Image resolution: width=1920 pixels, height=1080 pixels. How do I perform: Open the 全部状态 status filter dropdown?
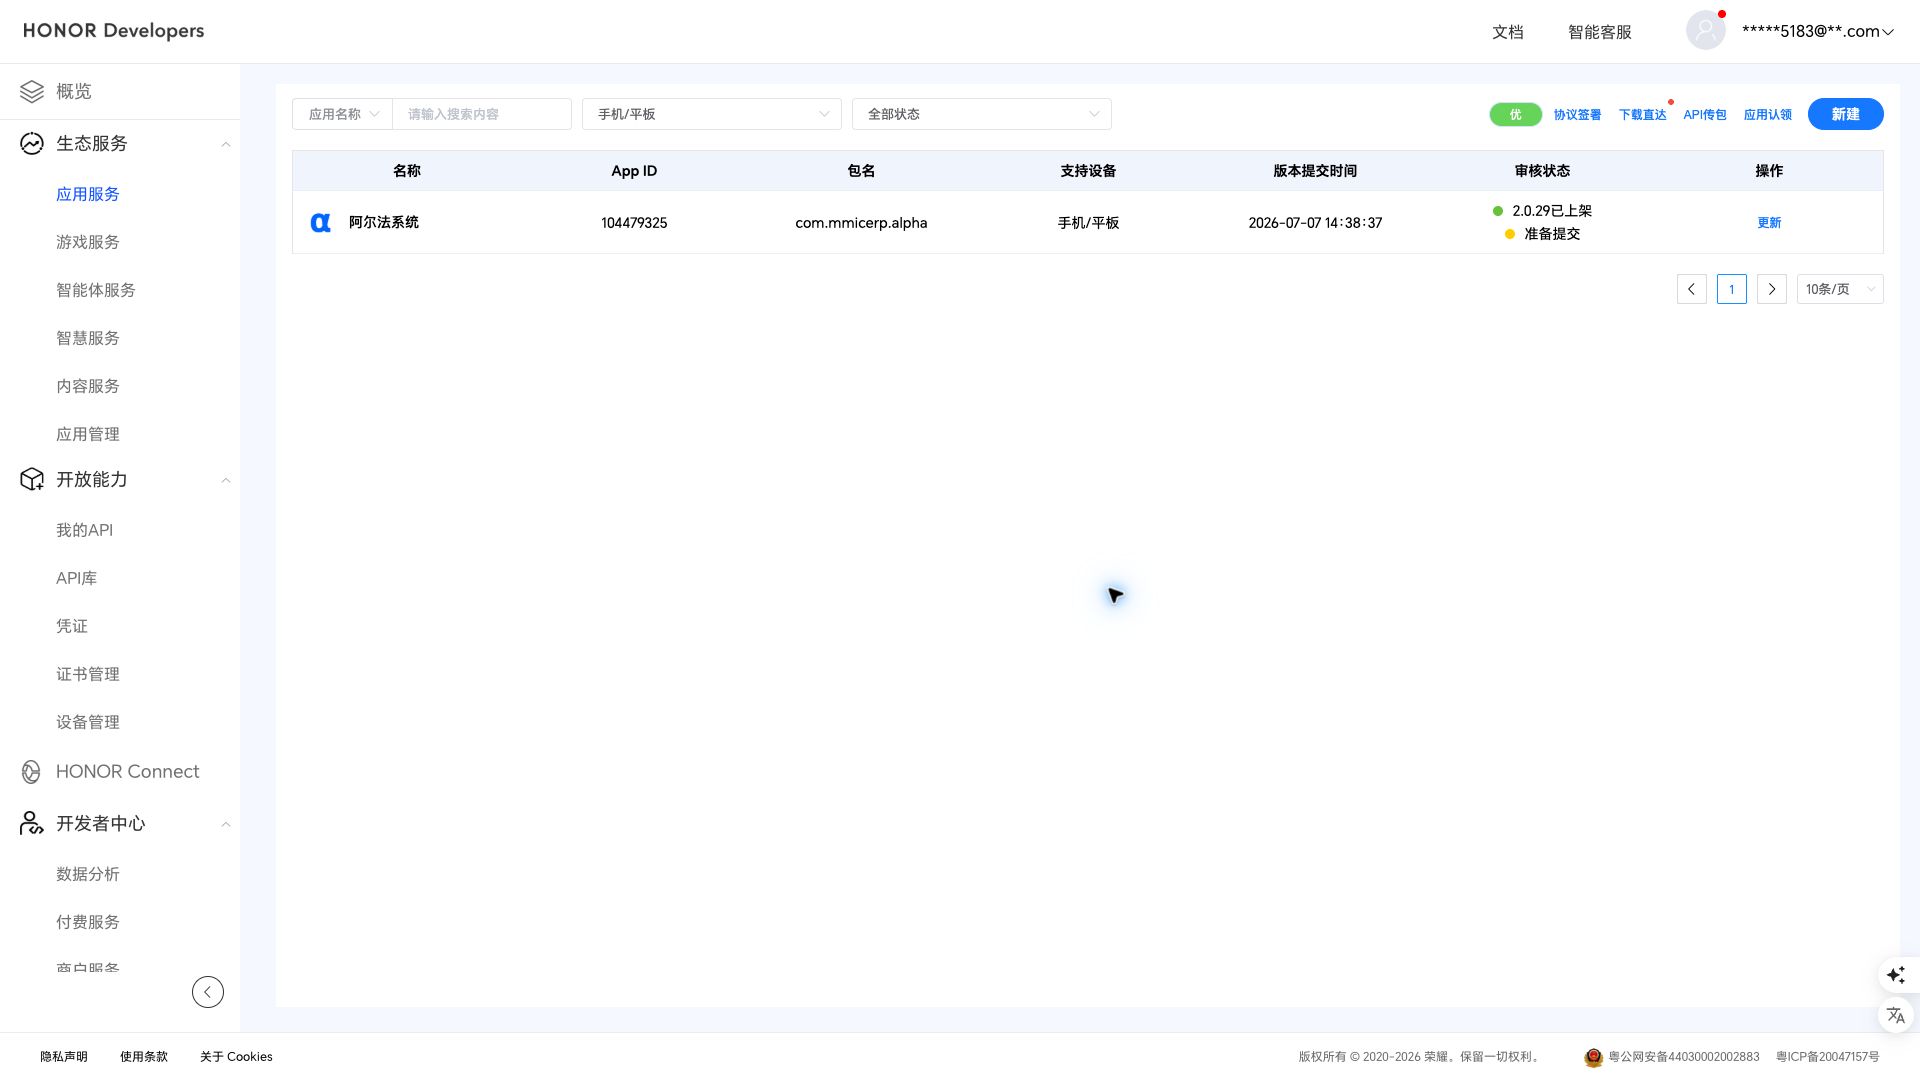pos(981,114)
